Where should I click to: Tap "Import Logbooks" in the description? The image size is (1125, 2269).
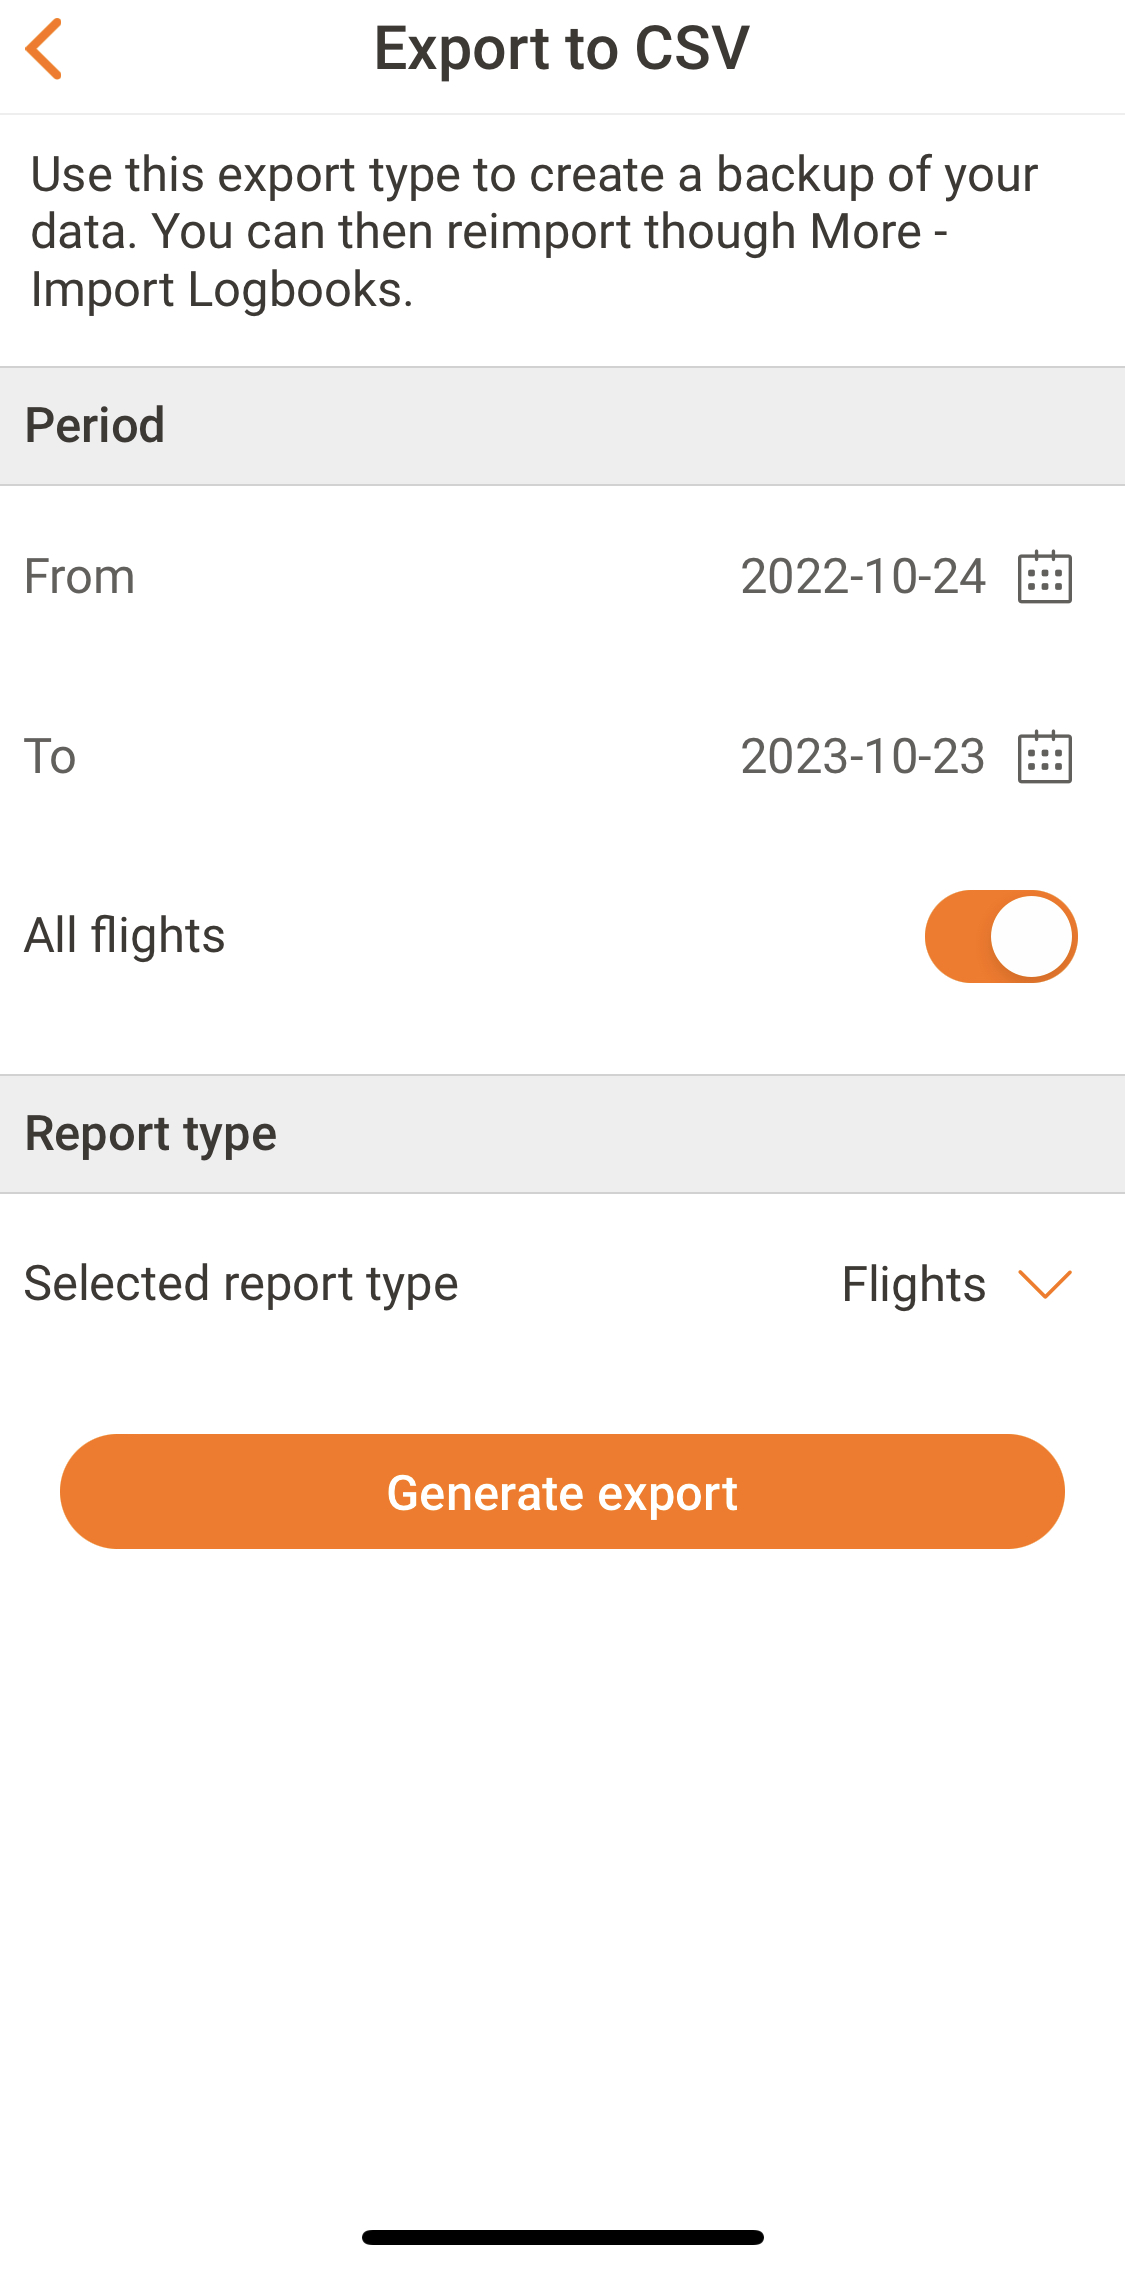221,290
